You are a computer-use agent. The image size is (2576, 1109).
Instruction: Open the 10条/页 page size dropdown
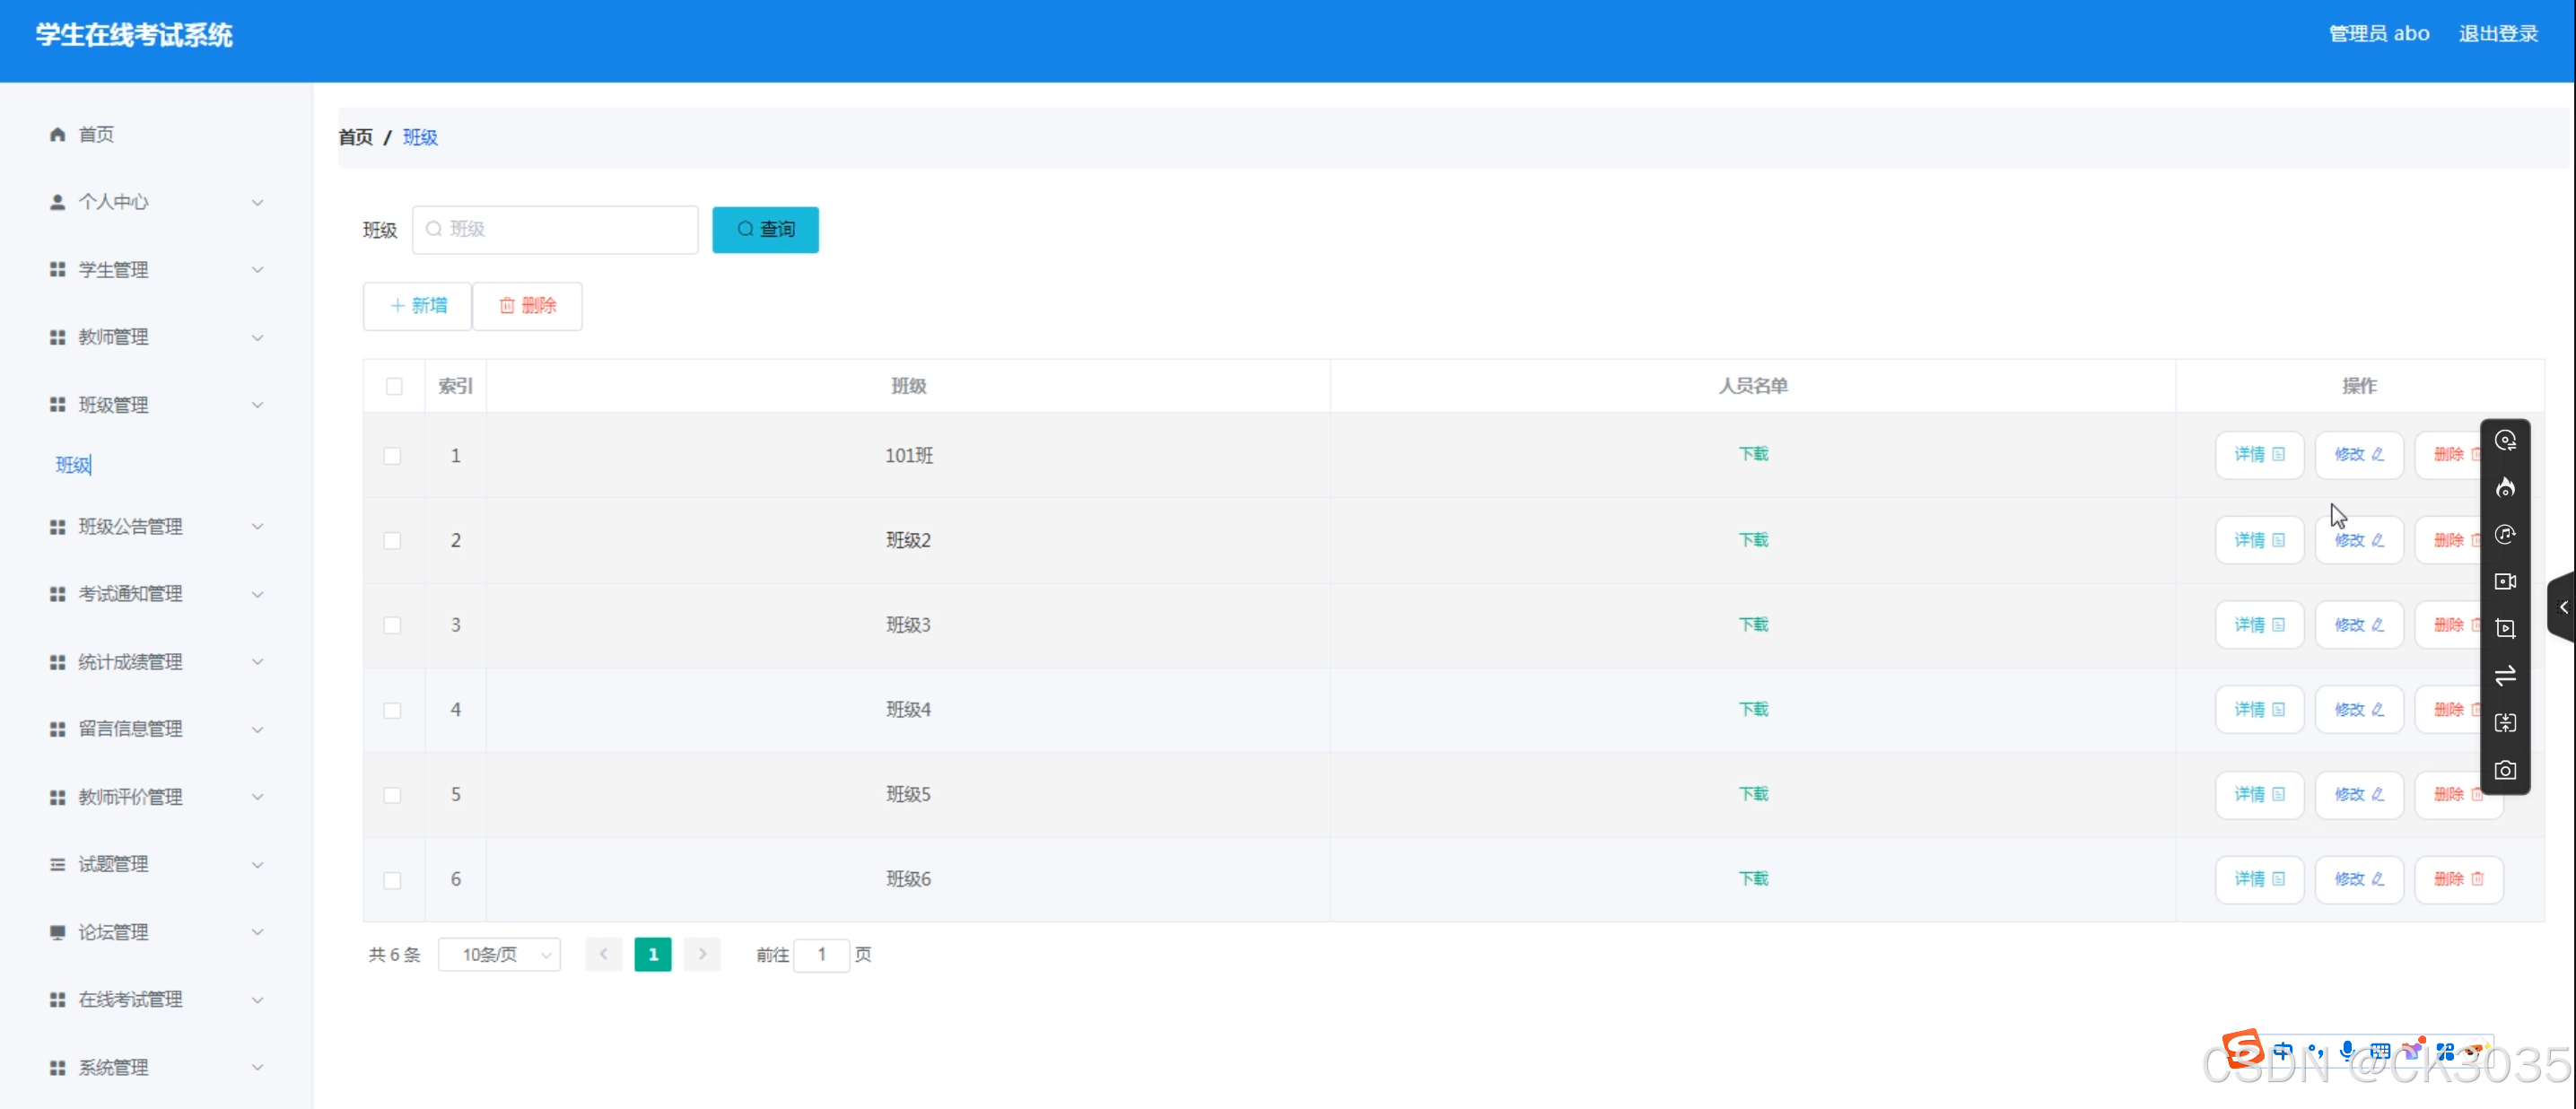[499, 955]
